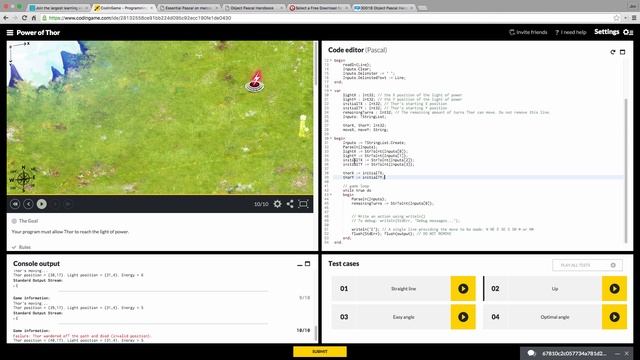Share the replay via the share icon
The width and height of the screenshot is (640, 360).
[290, 204]
